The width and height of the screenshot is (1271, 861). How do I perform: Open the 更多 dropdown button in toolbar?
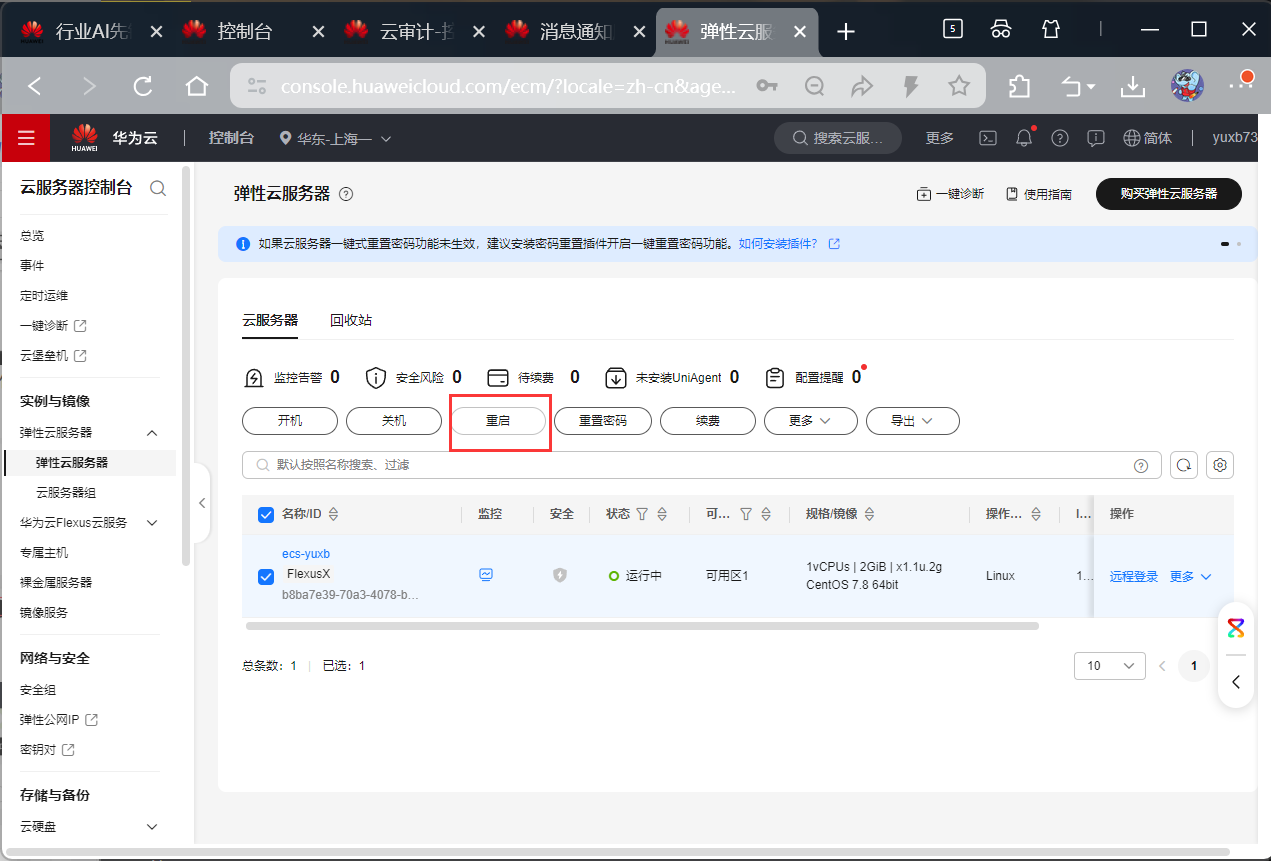tap(810, 421)
